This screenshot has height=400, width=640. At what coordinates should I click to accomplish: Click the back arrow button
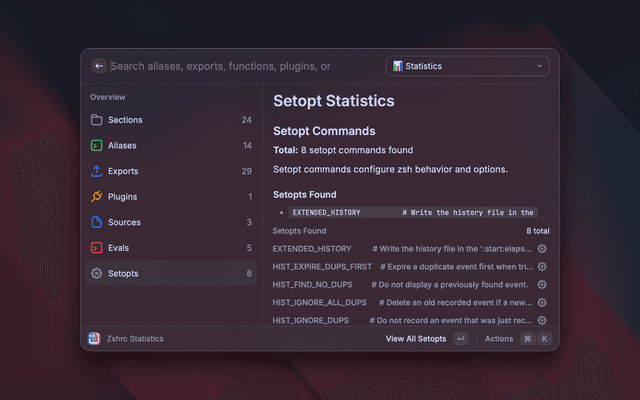click(x=98, y=66)
